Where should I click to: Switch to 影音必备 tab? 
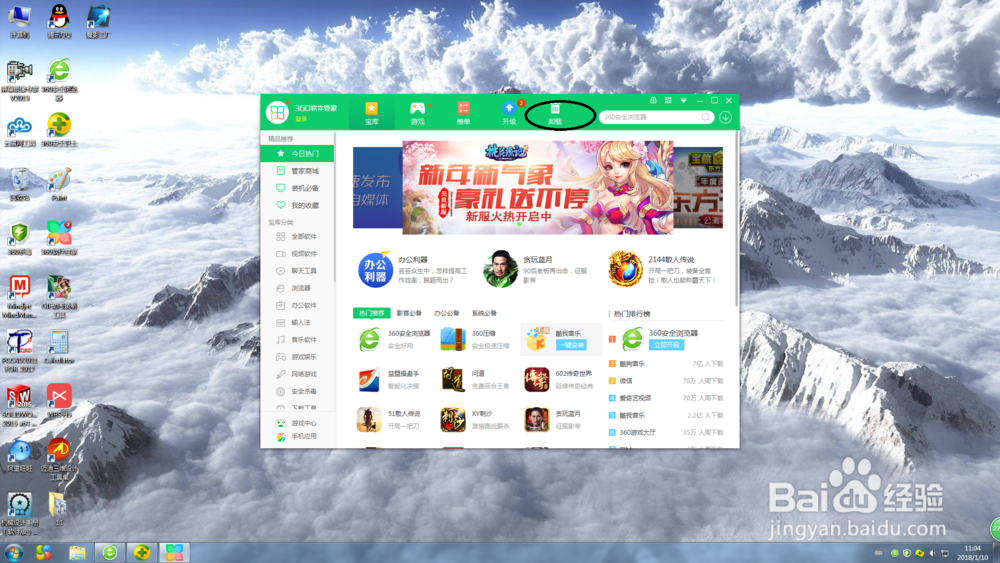tap(409, 313)
